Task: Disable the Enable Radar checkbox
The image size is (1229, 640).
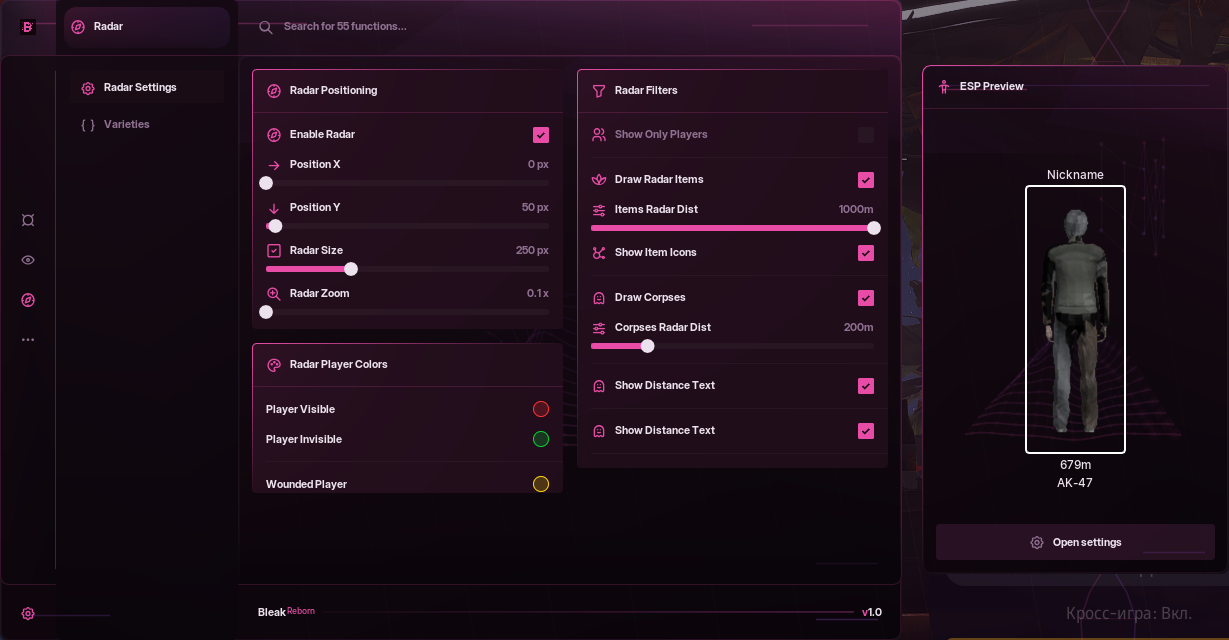Action: point(541,135)
